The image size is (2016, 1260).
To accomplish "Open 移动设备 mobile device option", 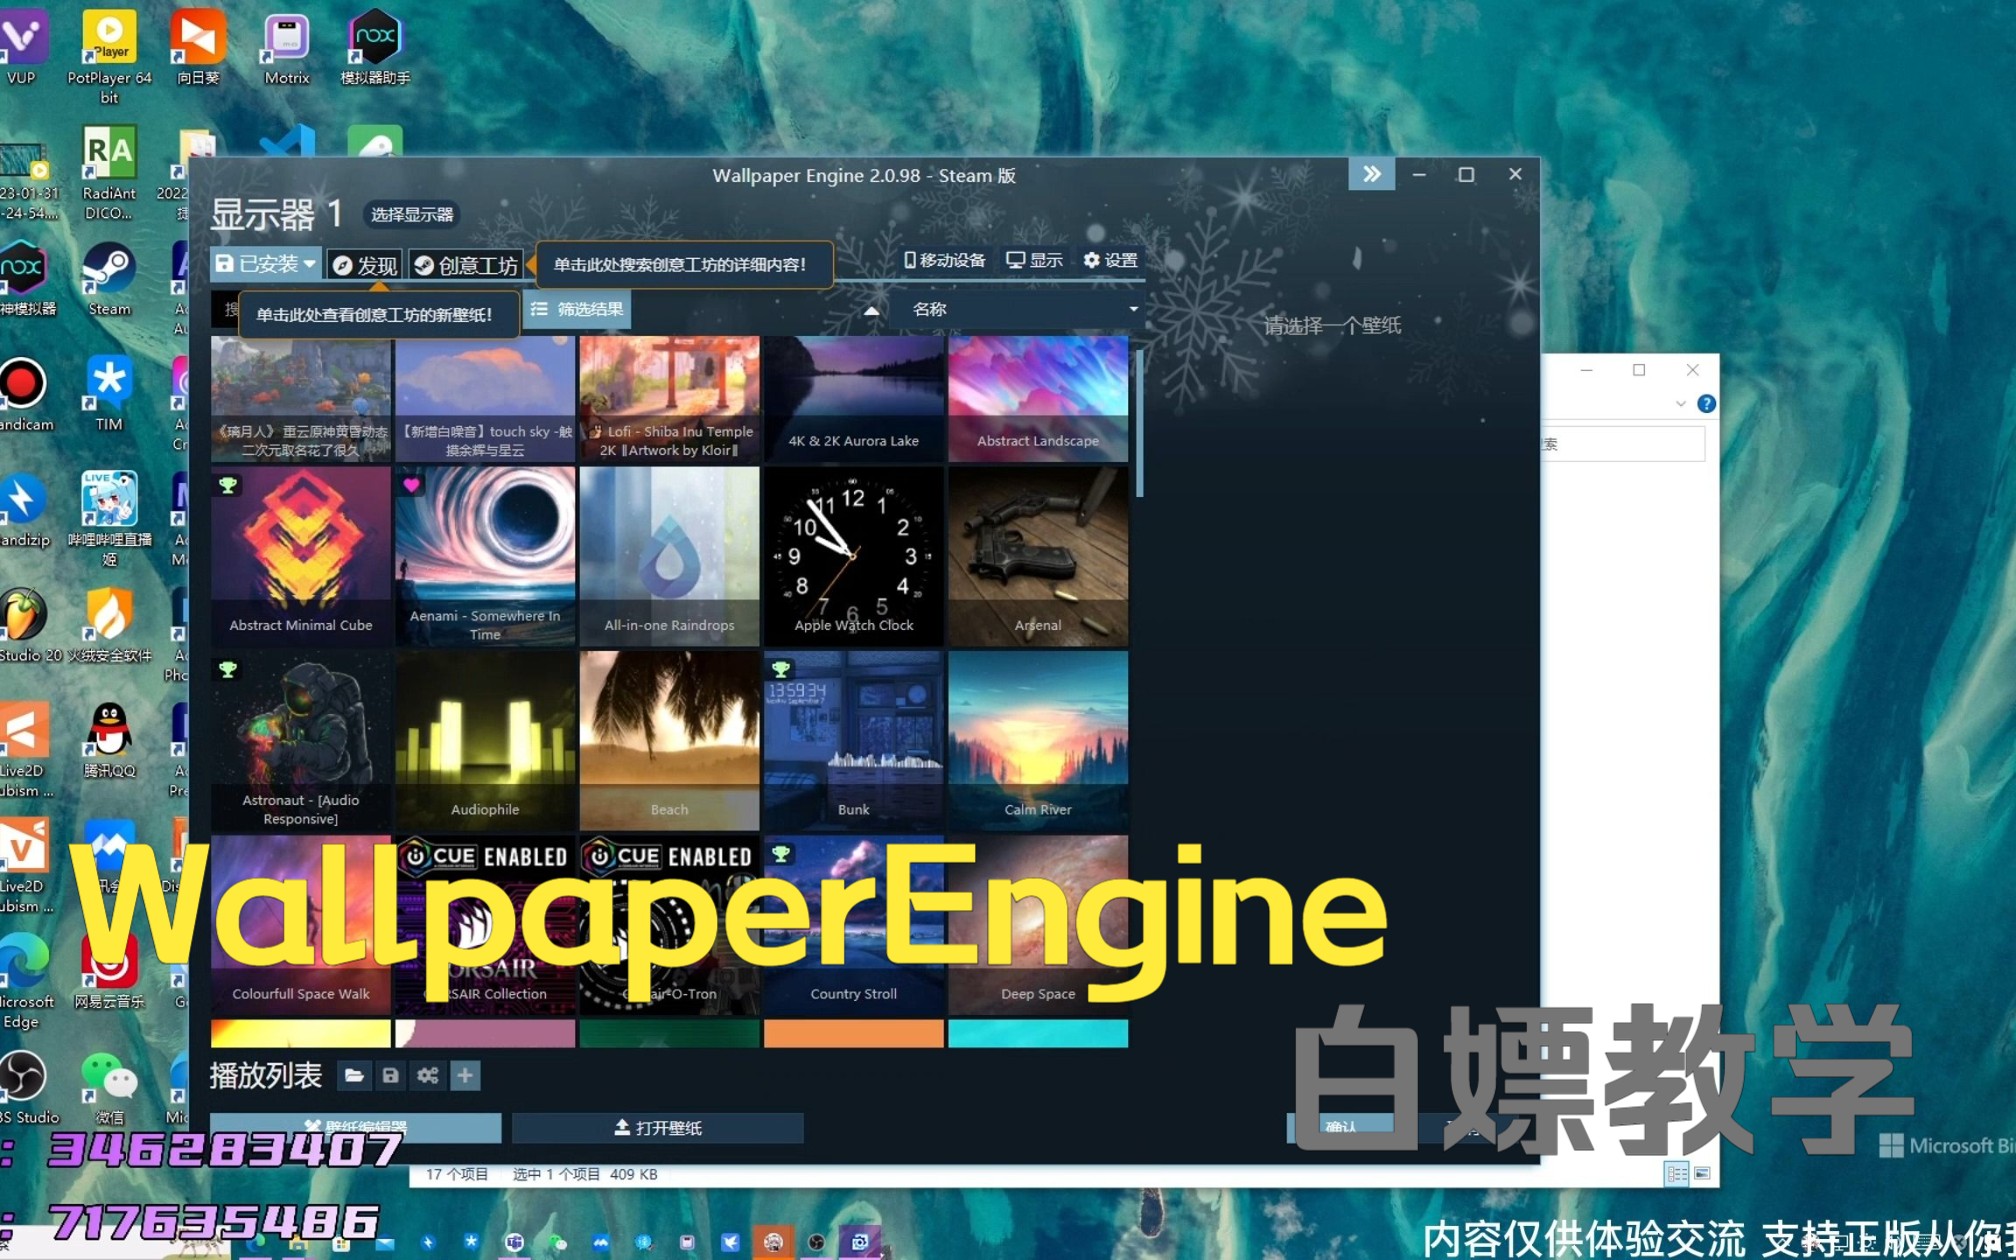I will pos(944,260).
